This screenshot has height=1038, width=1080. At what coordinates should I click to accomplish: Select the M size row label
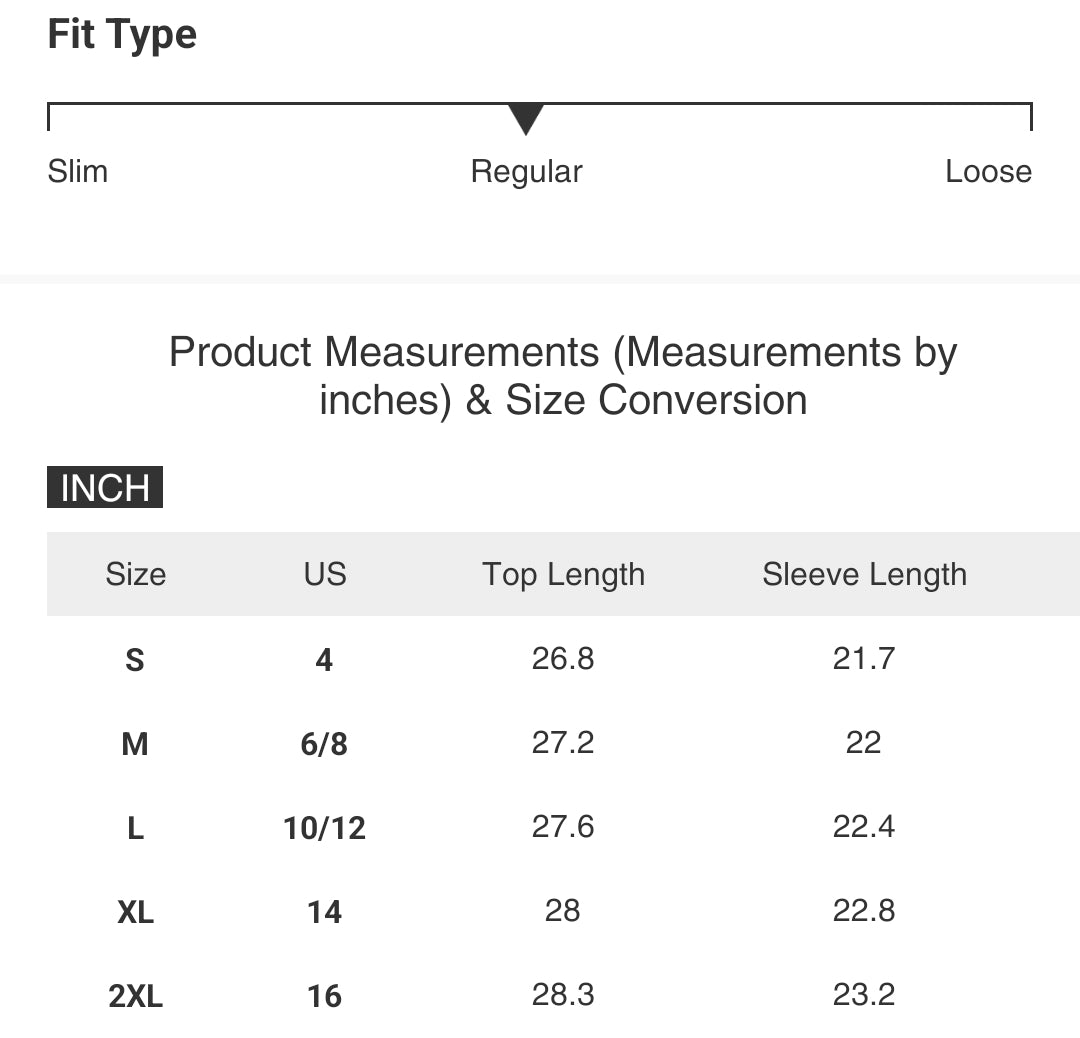click(135, 744)
